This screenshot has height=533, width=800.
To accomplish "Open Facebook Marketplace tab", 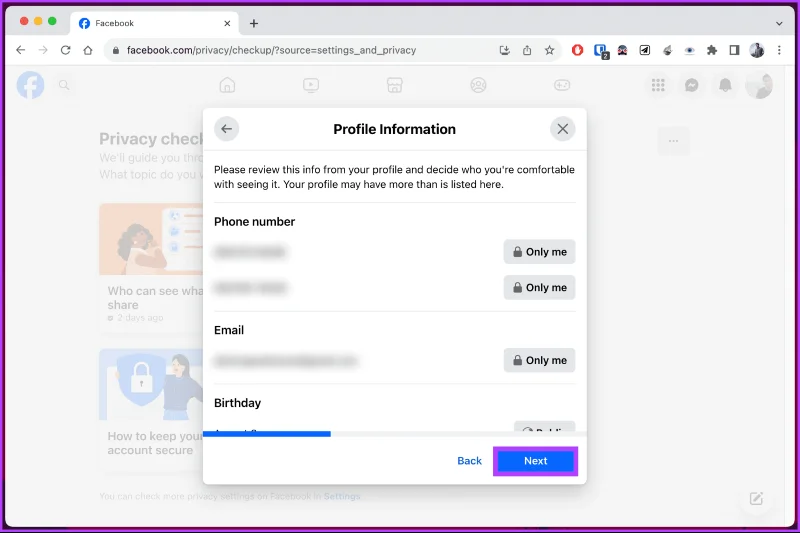I will click(x=394, y=85).
